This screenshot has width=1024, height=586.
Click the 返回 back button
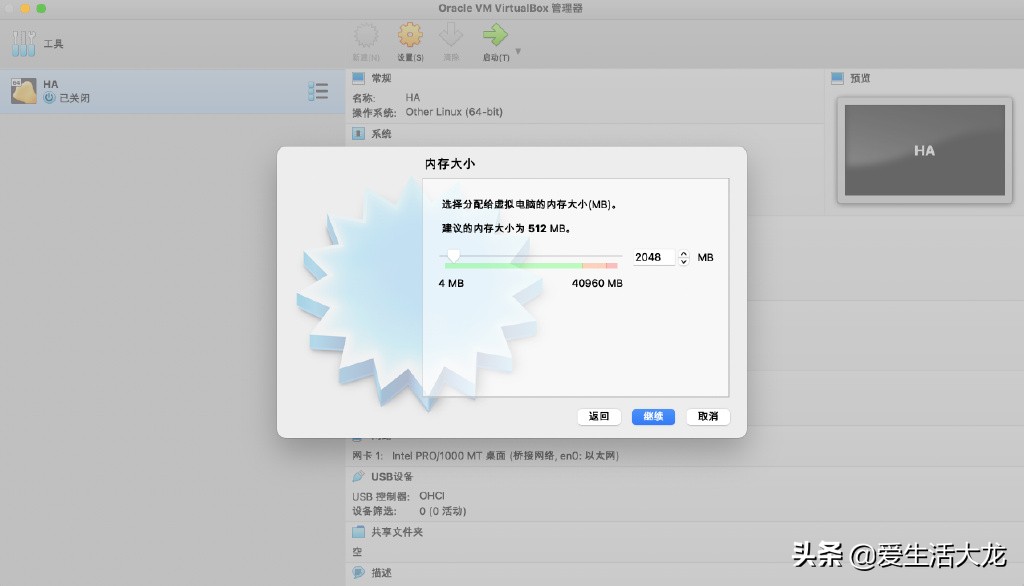(598, 417)
